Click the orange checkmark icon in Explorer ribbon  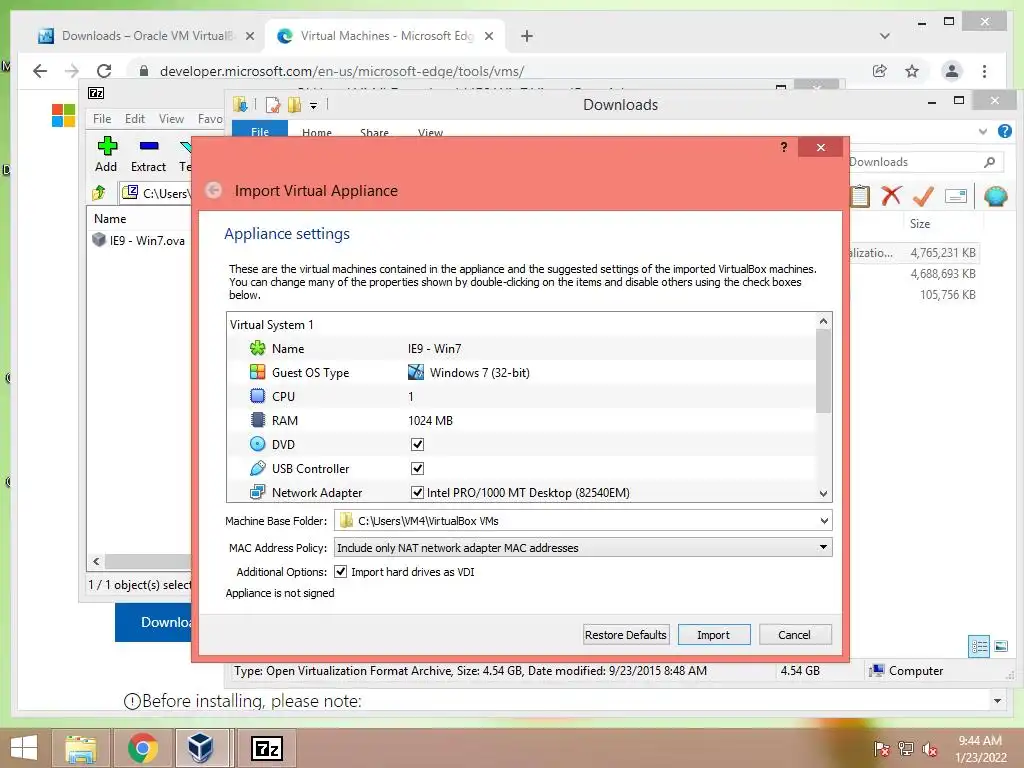pos(923,195)
